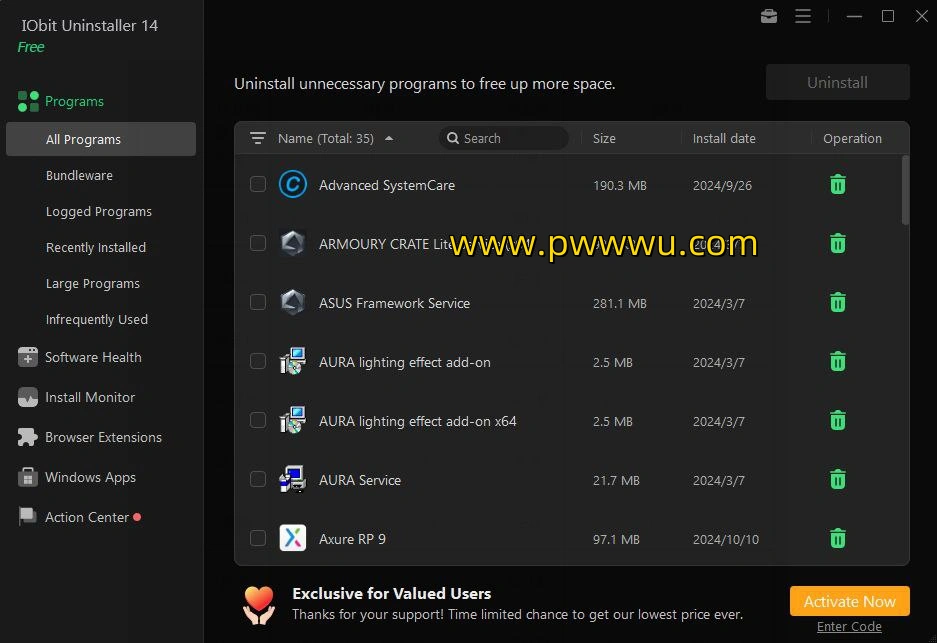
Task: Click the ARMOURY CRATE Lite app icon
Action: point(293,243)
